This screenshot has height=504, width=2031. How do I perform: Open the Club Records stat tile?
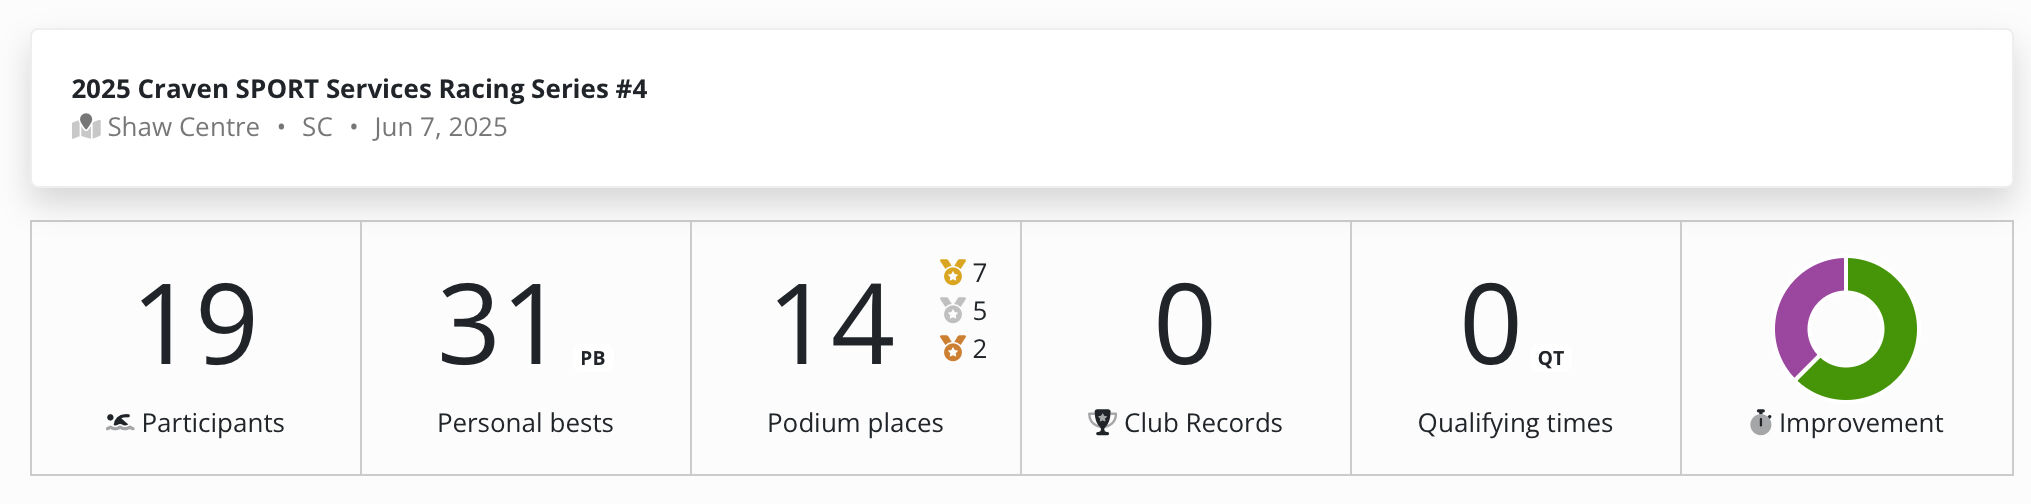(x=1186, y=348)
